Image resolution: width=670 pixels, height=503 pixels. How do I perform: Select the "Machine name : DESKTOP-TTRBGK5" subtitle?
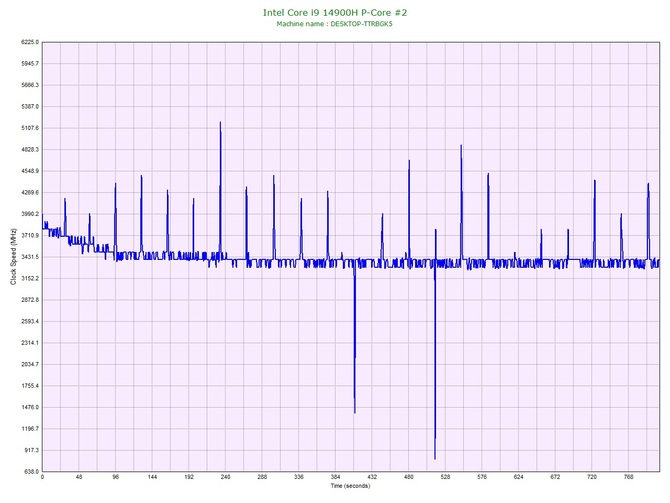coord(334,24)
